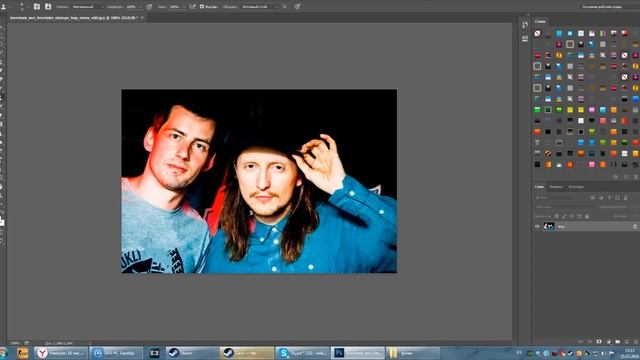Open the Flow slider arrow in the options bar
This screenshot has width=640, height=360.
pos(184,7)
